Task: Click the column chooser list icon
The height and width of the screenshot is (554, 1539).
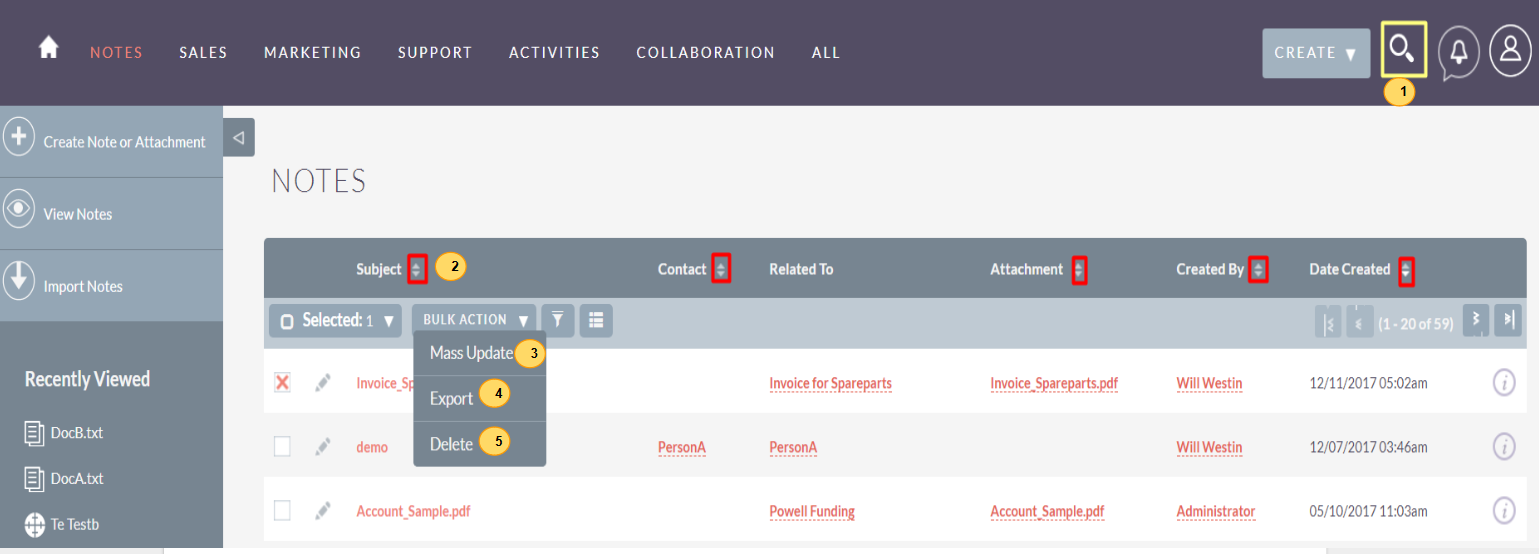Action: [x=596, y=320]
